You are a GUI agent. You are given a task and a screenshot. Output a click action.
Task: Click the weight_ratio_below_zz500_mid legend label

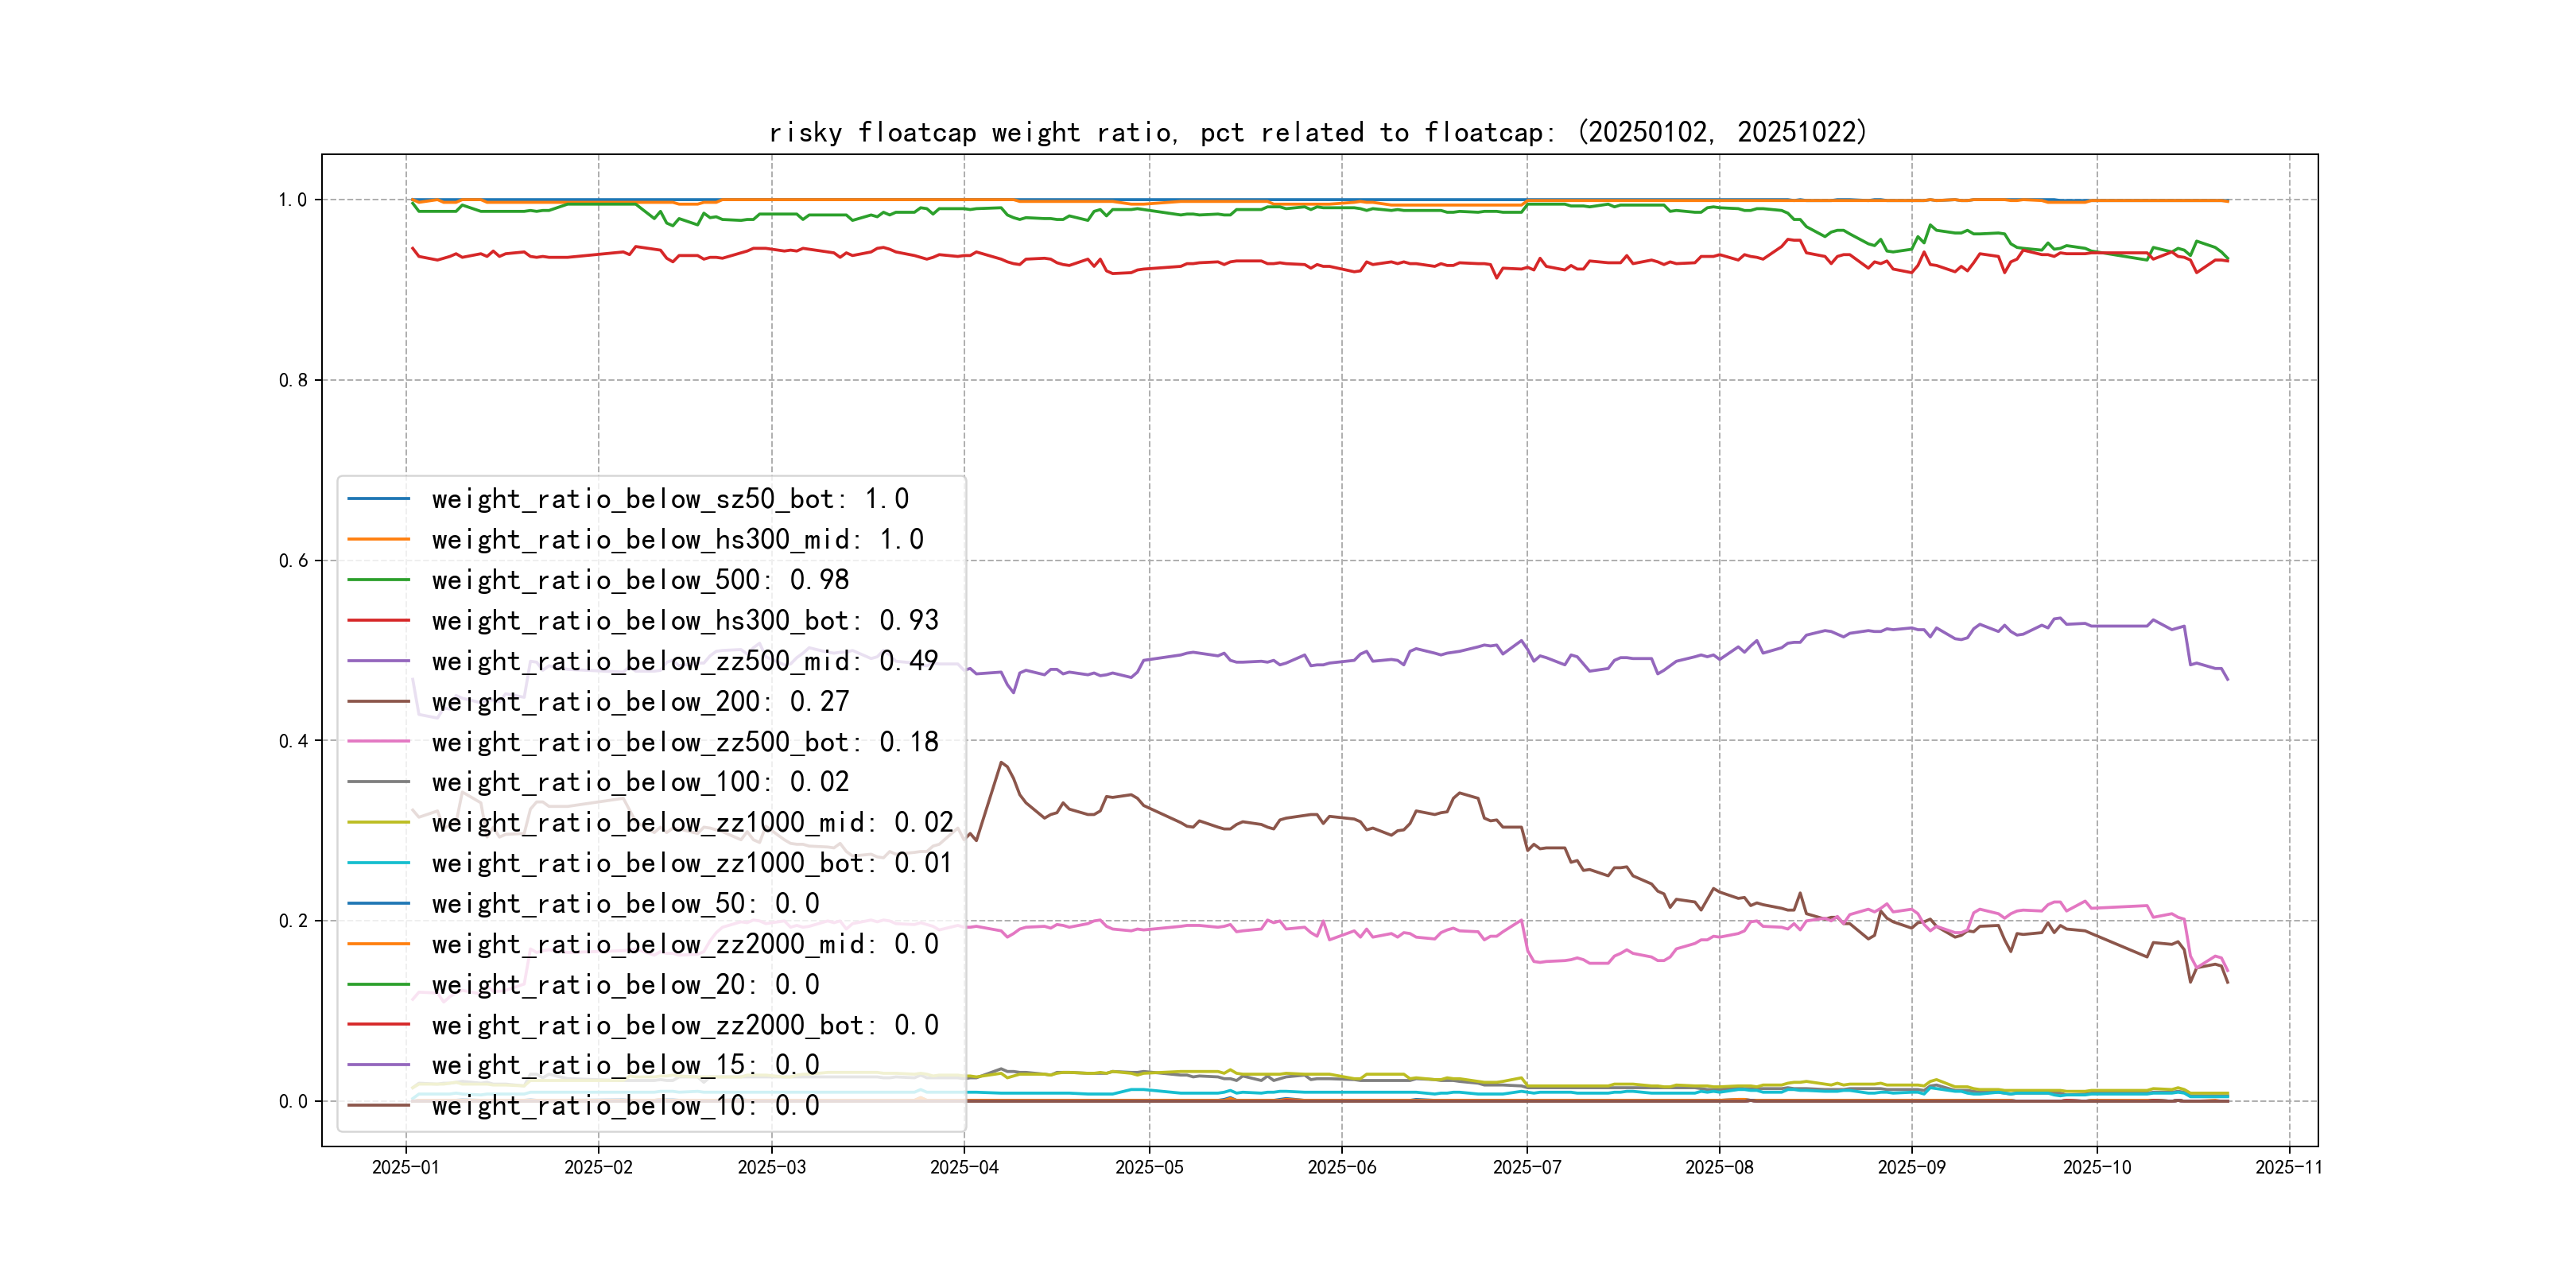pos(684,661)
